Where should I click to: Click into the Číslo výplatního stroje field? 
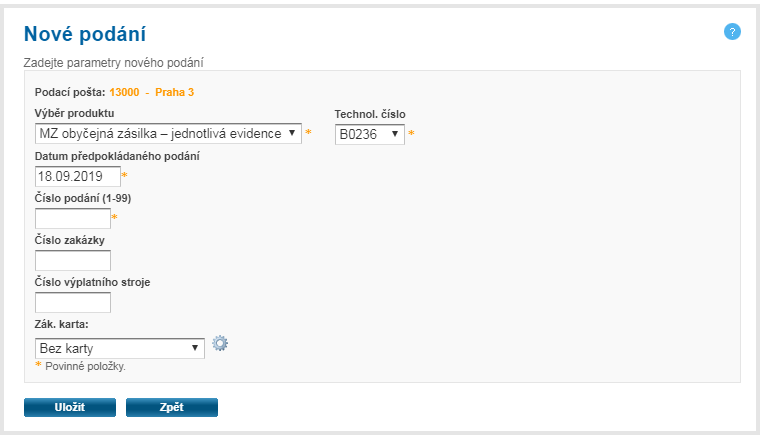(x=72, y=302)
